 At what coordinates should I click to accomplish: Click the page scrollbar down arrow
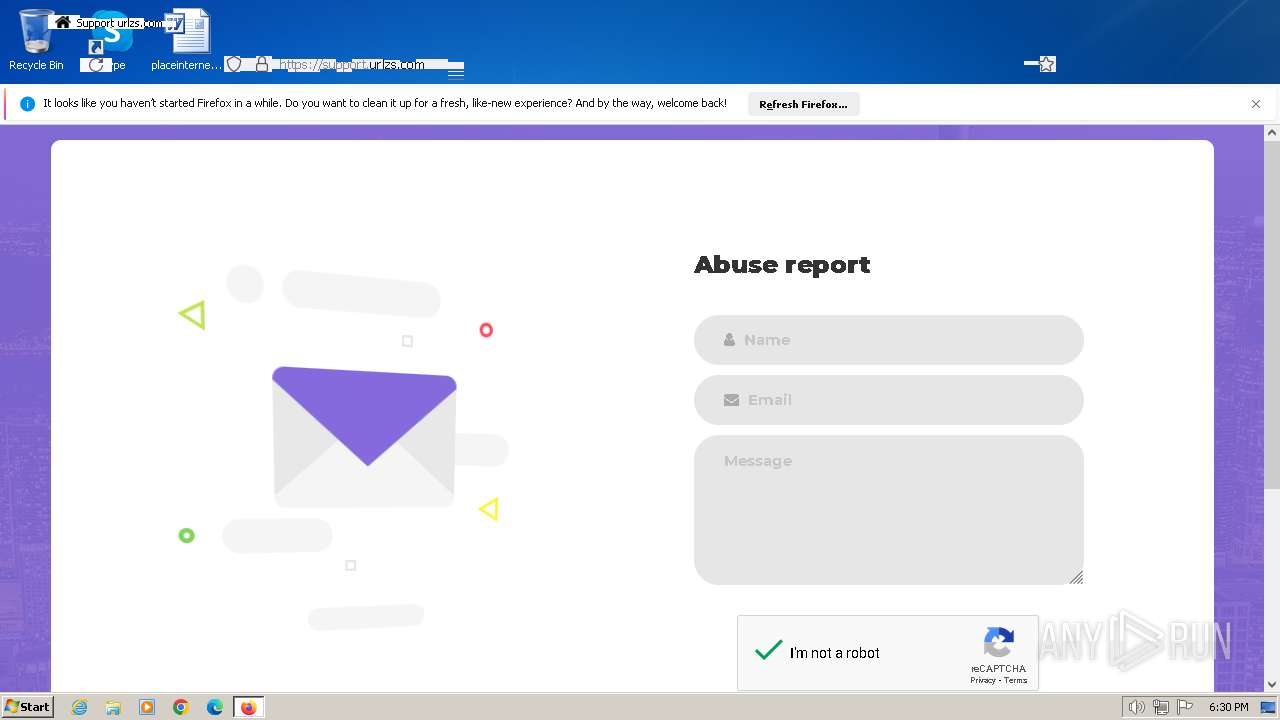click(1272, 684)
